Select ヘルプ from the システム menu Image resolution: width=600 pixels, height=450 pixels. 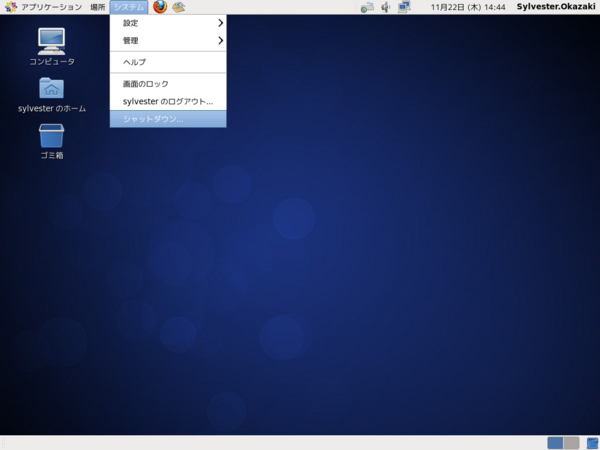pyautogui.click(x=168, y=62)
